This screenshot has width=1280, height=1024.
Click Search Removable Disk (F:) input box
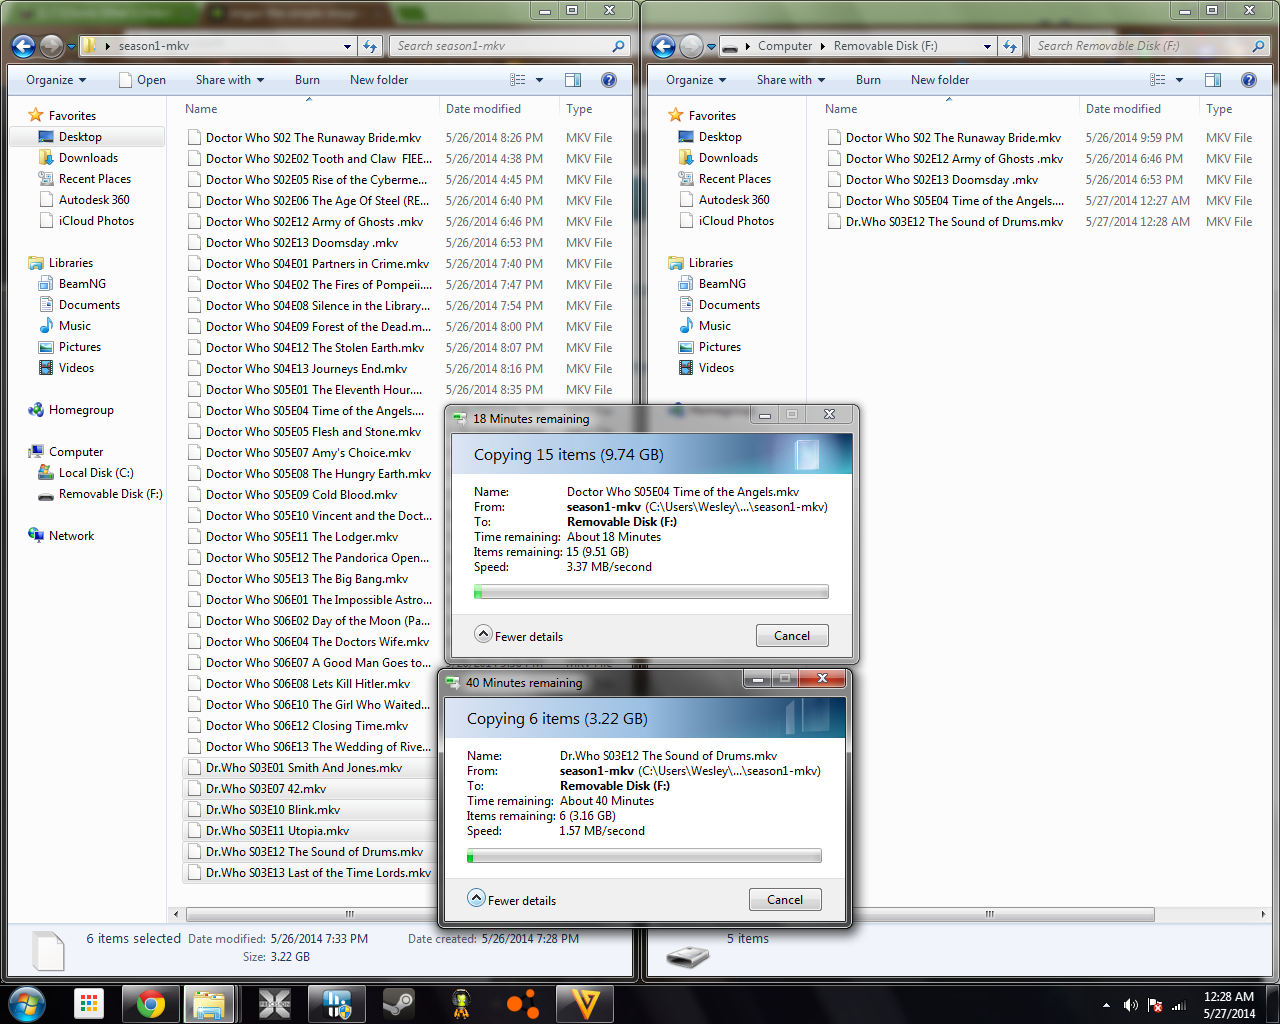pos(1150,46)
